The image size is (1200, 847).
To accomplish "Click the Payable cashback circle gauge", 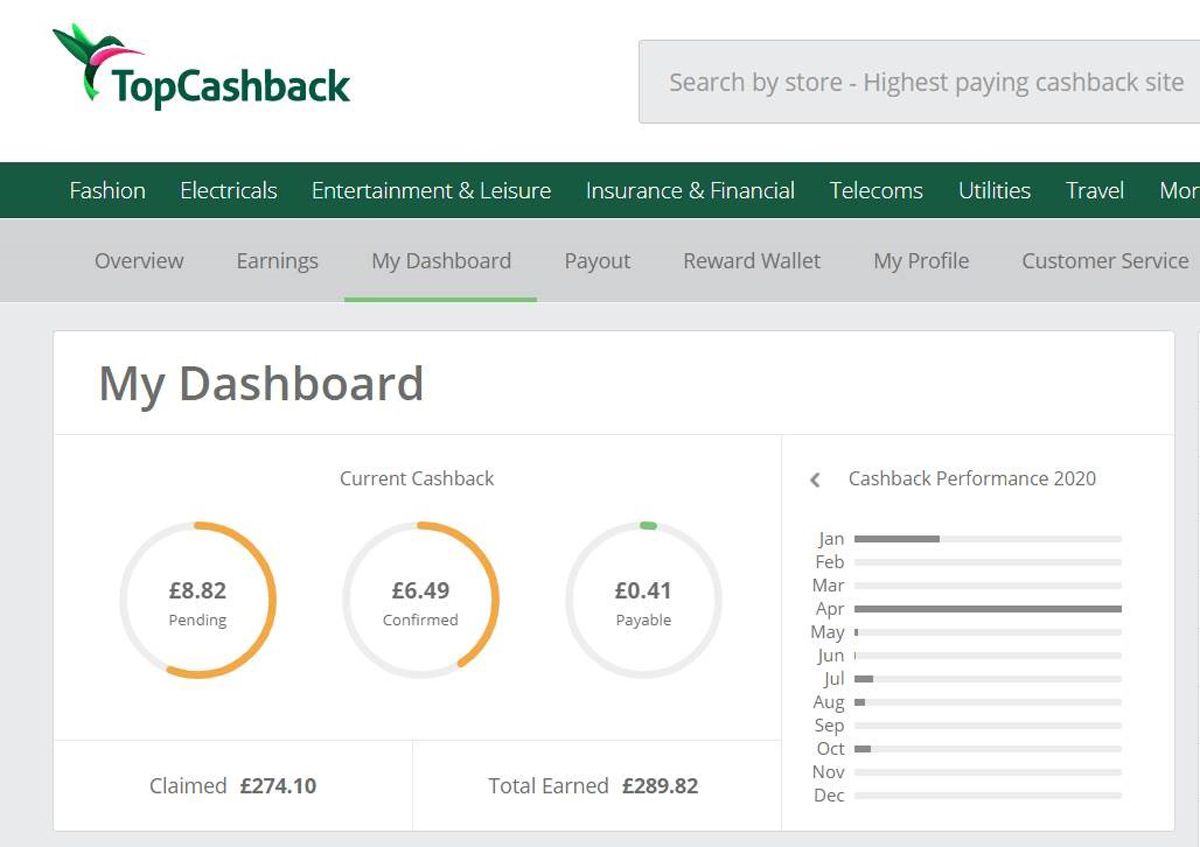I will (x=643, y=600).
